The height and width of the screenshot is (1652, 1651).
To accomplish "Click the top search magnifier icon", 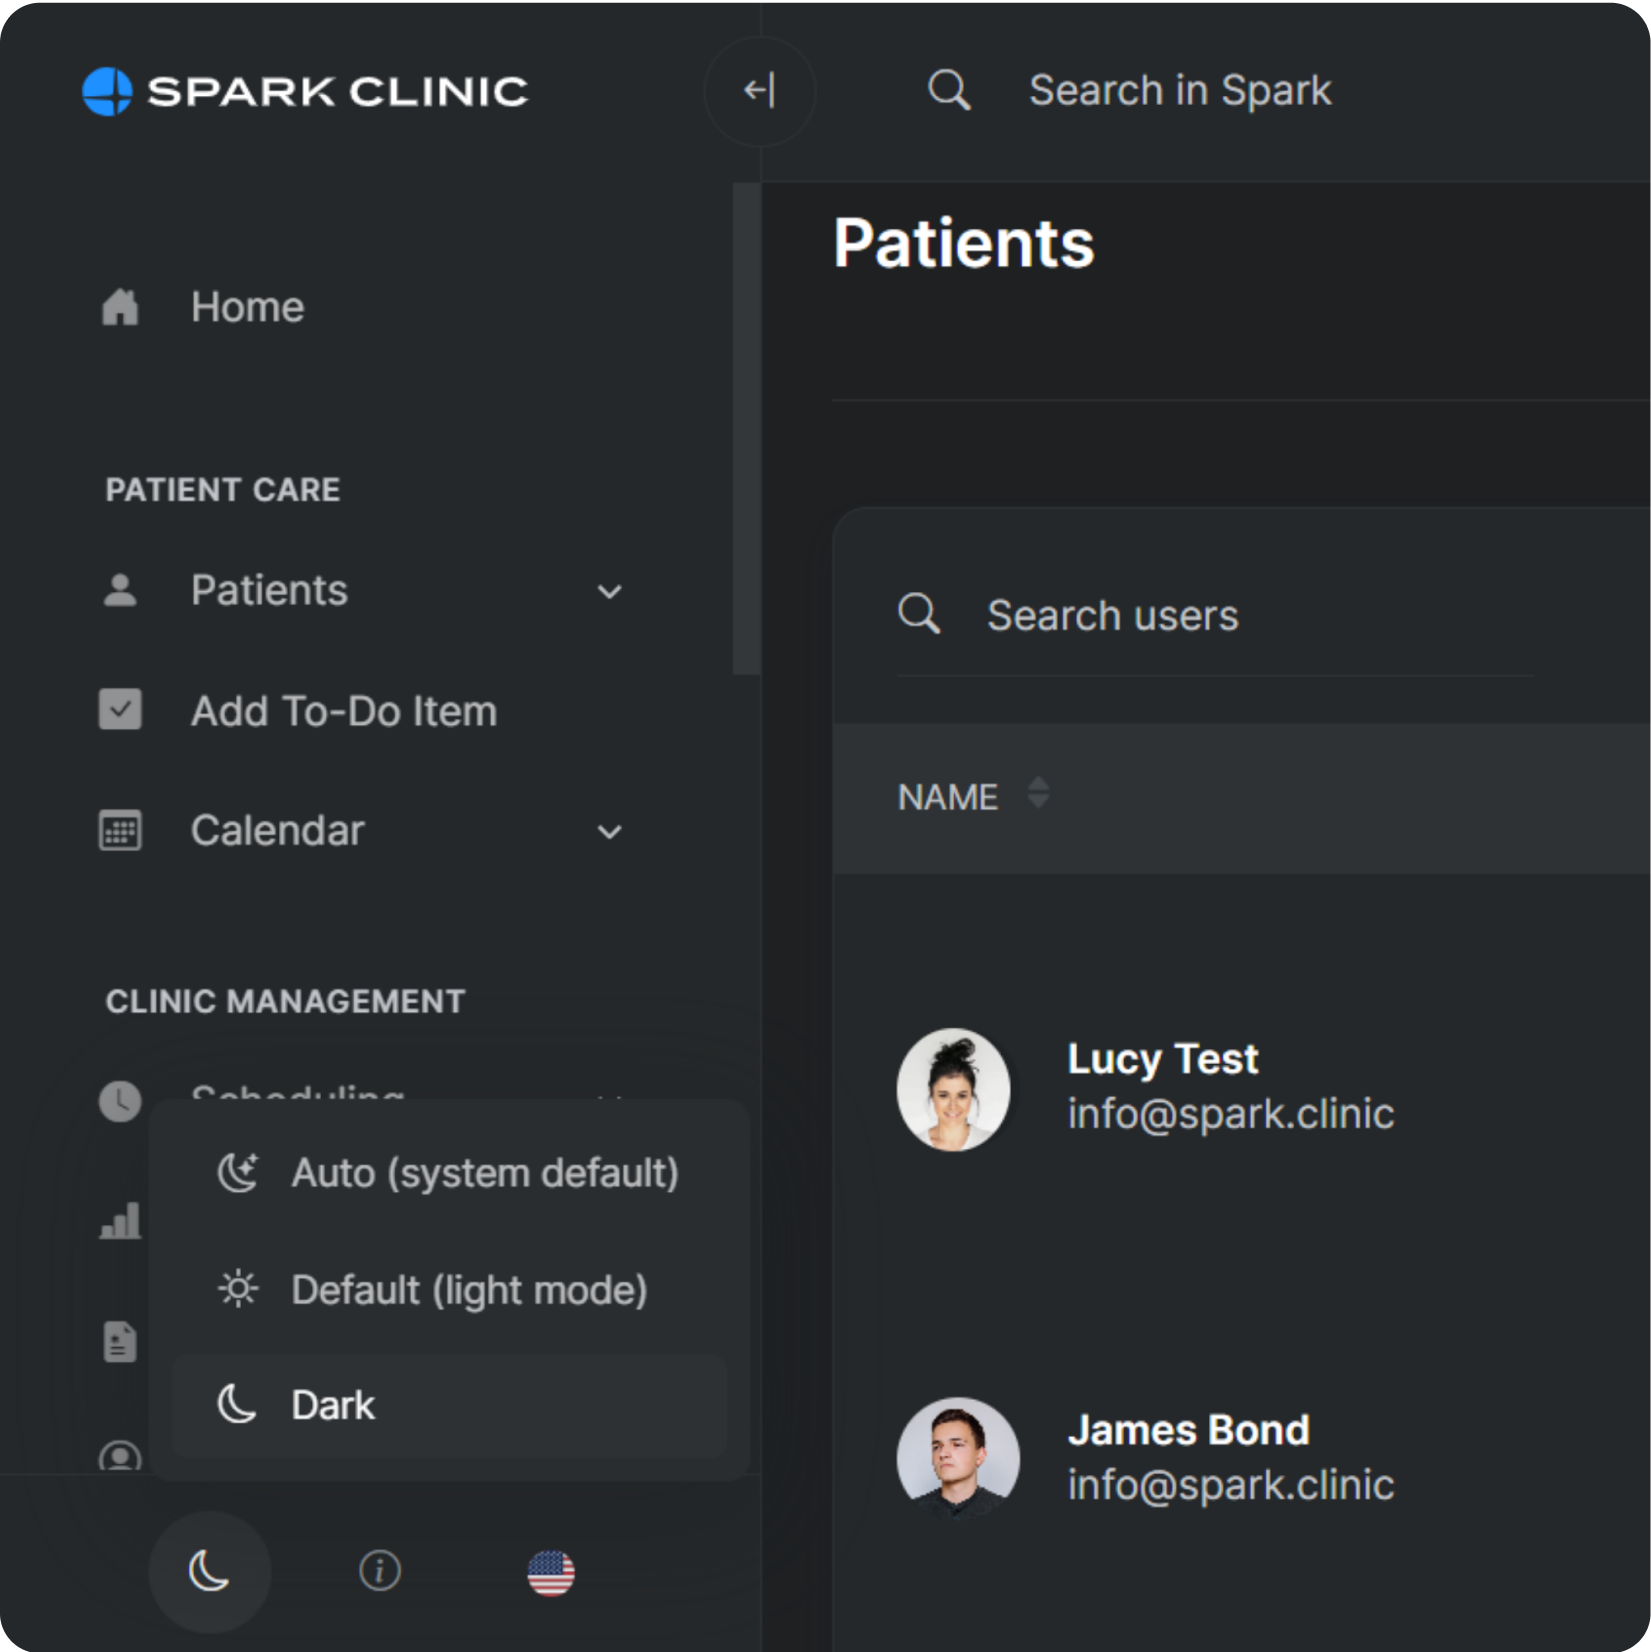I will pyautogui.click(x=949, y=90).
